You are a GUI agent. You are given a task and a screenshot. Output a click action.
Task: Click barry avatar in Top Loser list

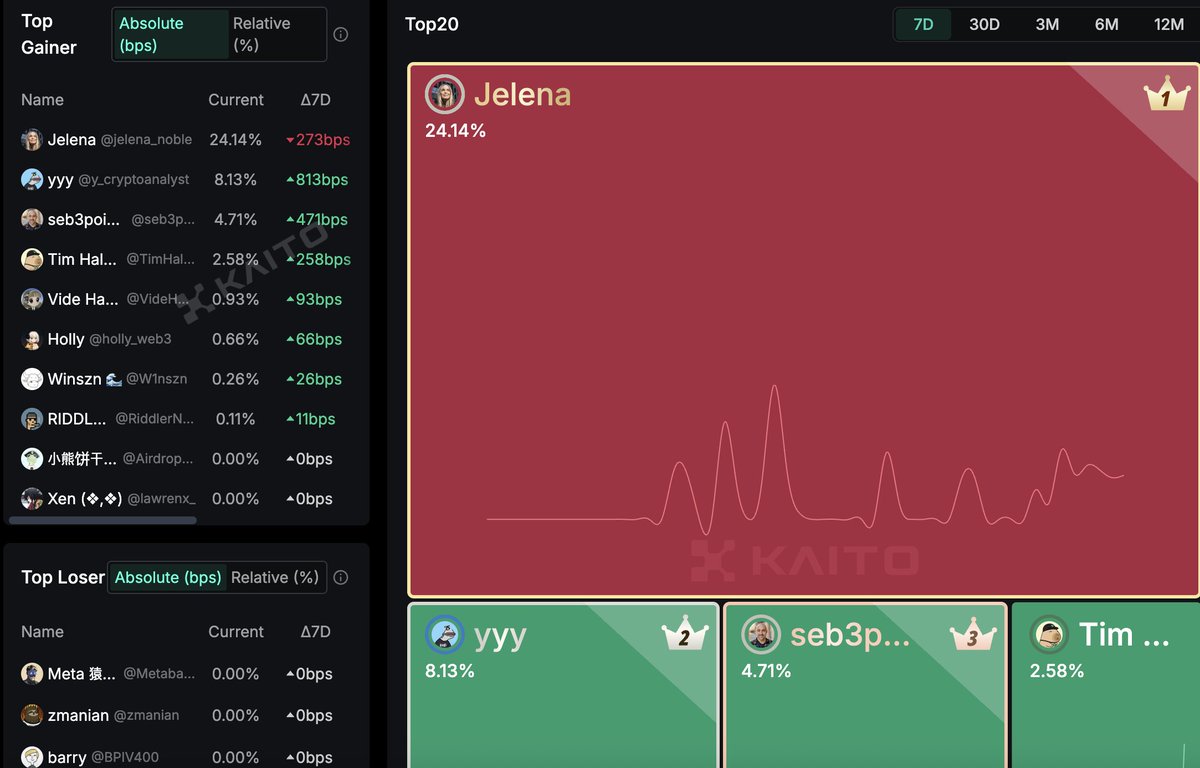(32, 757)
